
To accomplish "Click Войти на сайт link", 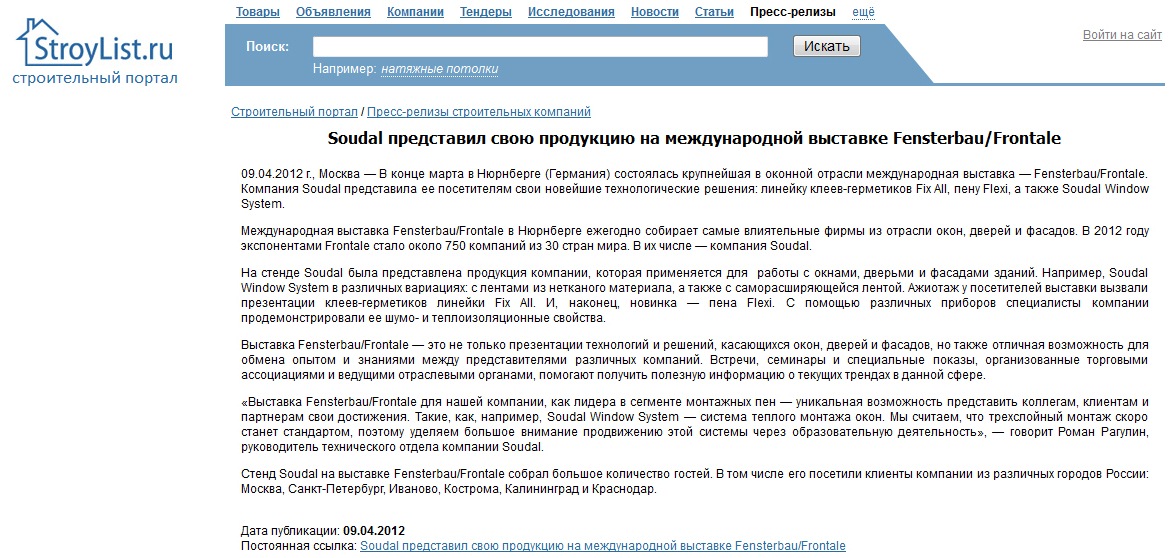I will pyautogui.click(x=1123, y=35).
